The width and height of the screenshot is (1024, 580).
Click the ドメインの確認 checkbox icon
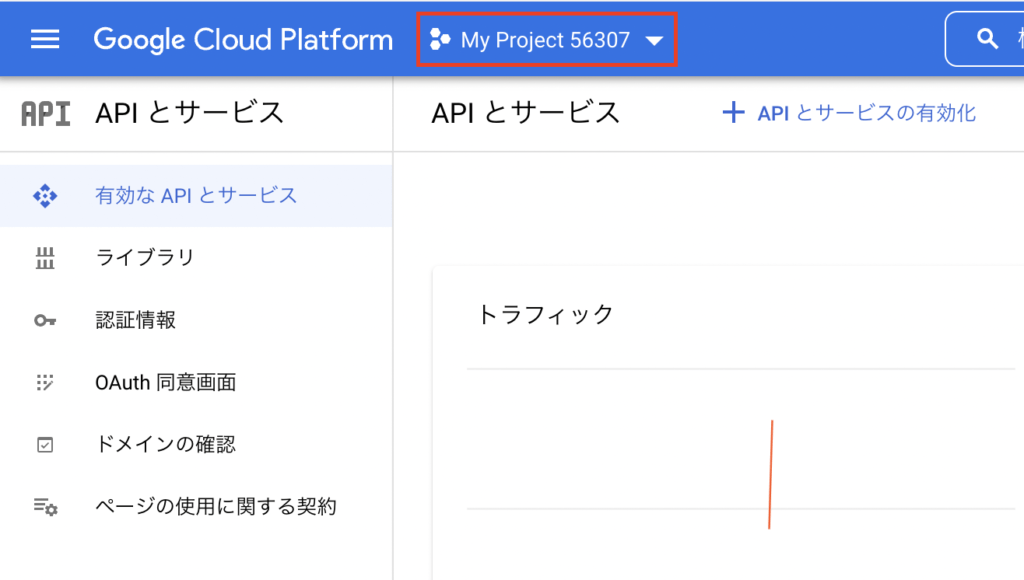click(45, 445)
